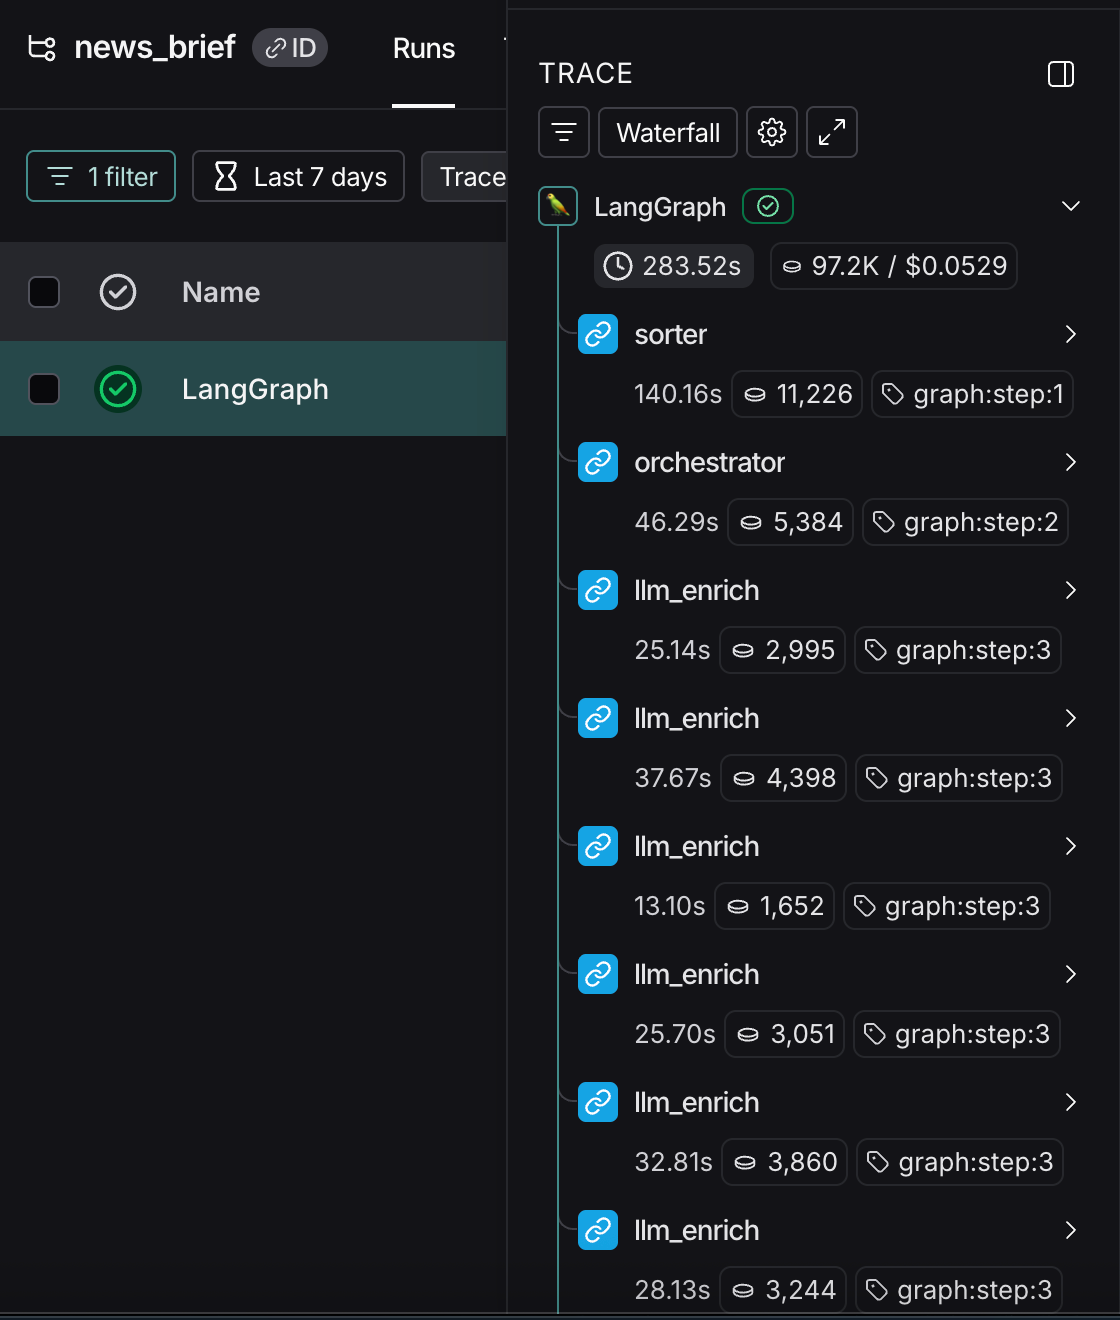Screen dimensions: 1120x1320
Task: Collapse the LangGraph trace root chevron
Action: click(x=1071, y=206)
